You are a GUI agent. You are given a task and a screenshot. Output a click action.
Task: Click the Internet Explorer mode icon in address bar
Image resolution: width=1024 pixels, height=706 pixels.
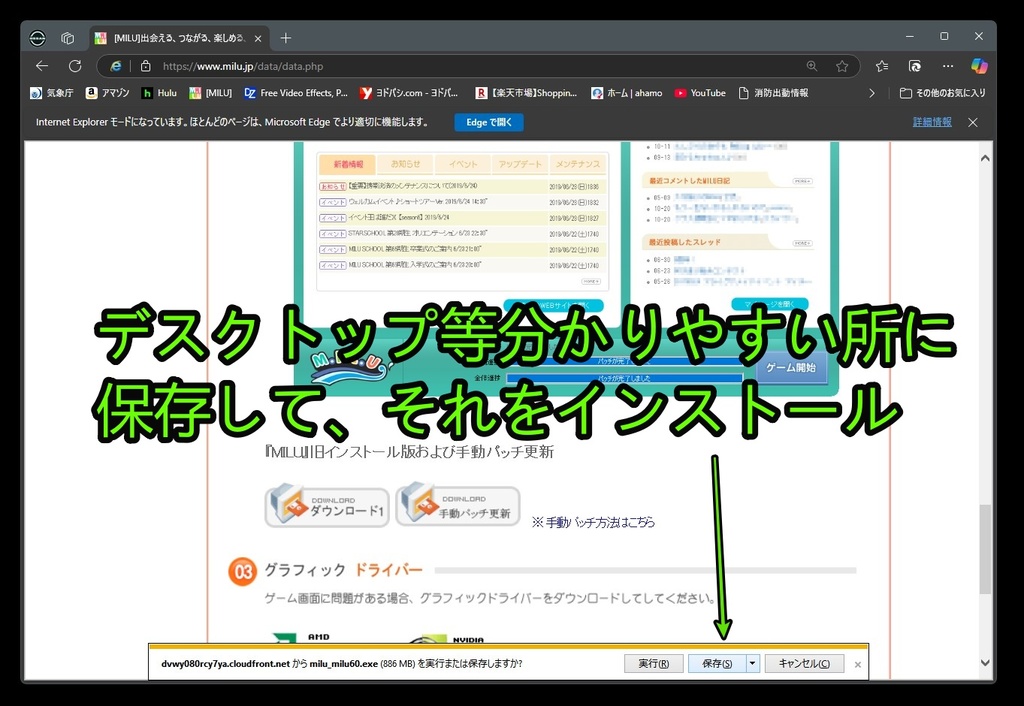(116, 66)
